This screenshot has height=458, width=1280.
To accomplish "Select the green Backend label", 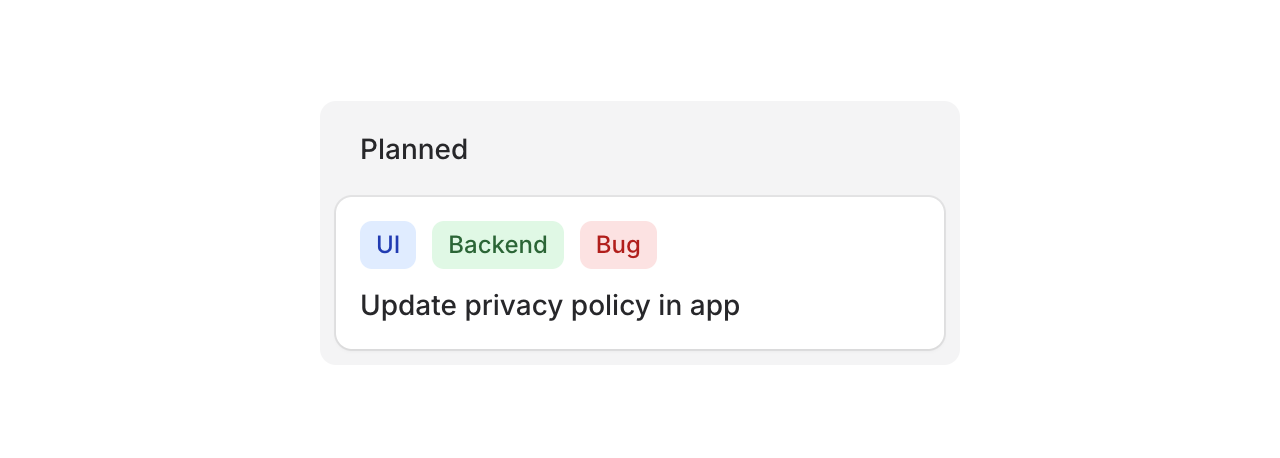I will (498, 245).
